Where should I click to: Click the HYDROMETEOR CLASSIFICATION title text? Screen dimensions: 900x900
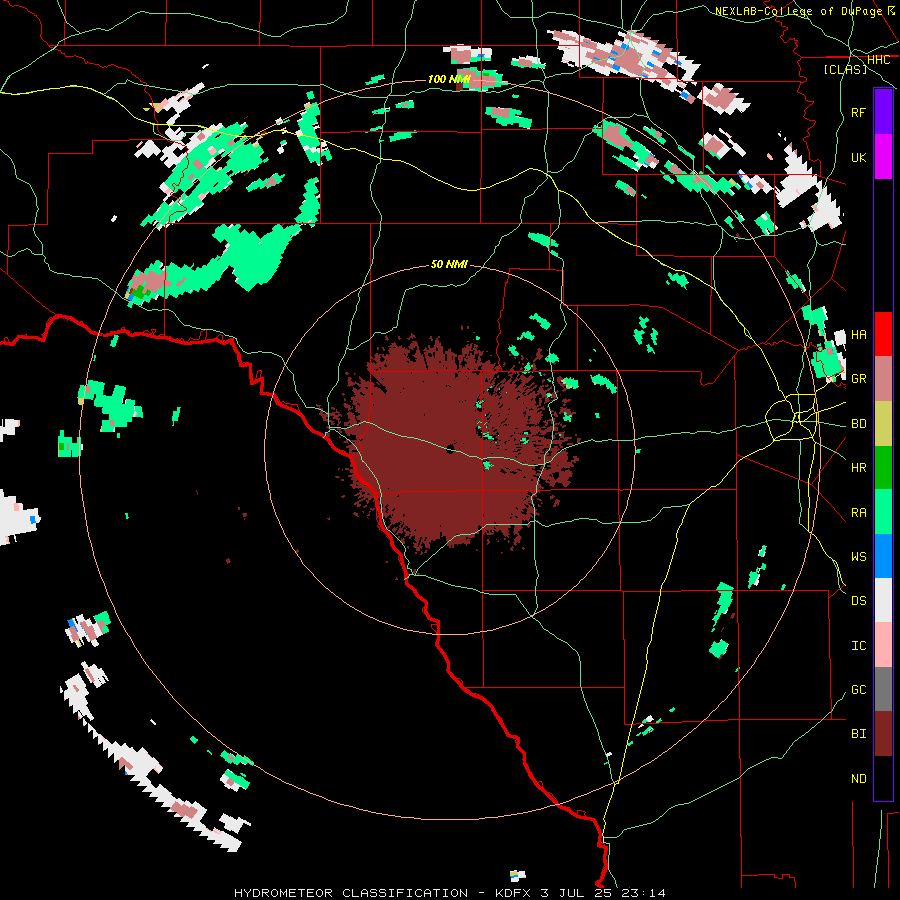(x=351, y=893)
